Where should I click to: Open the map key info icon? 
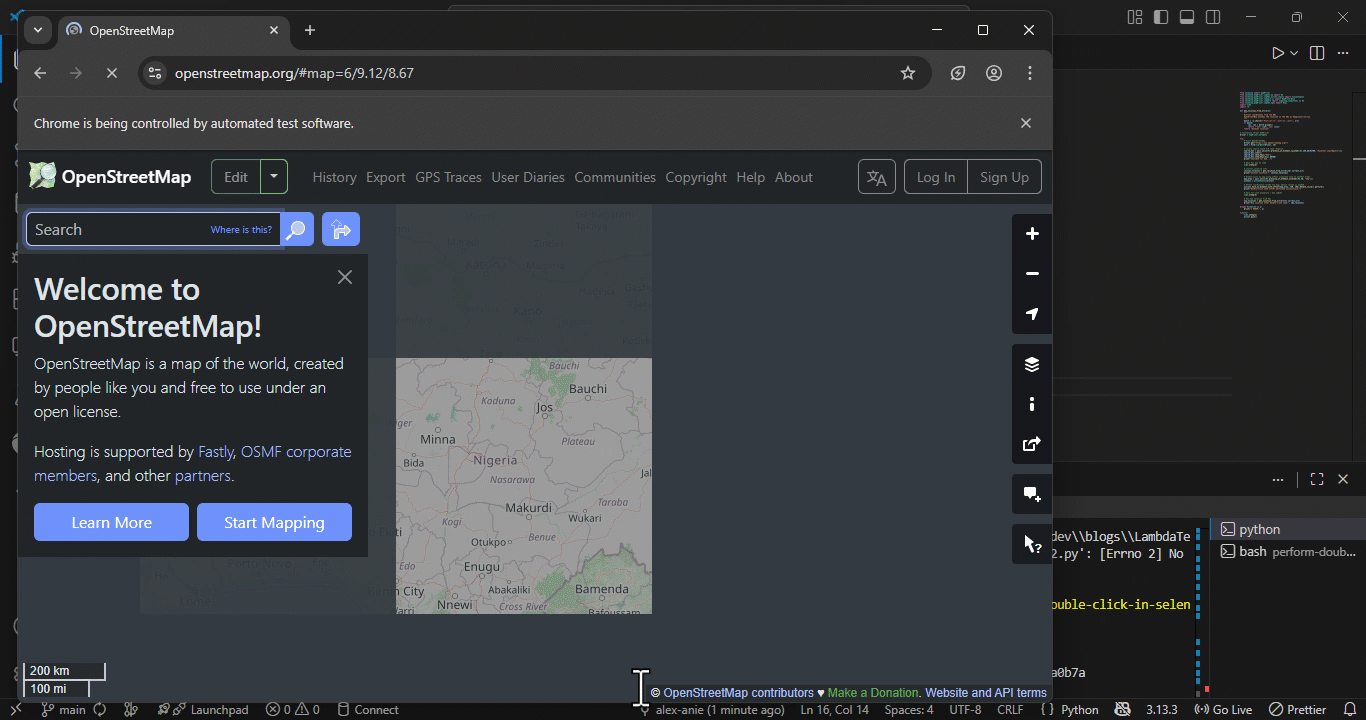point(1032,404)
